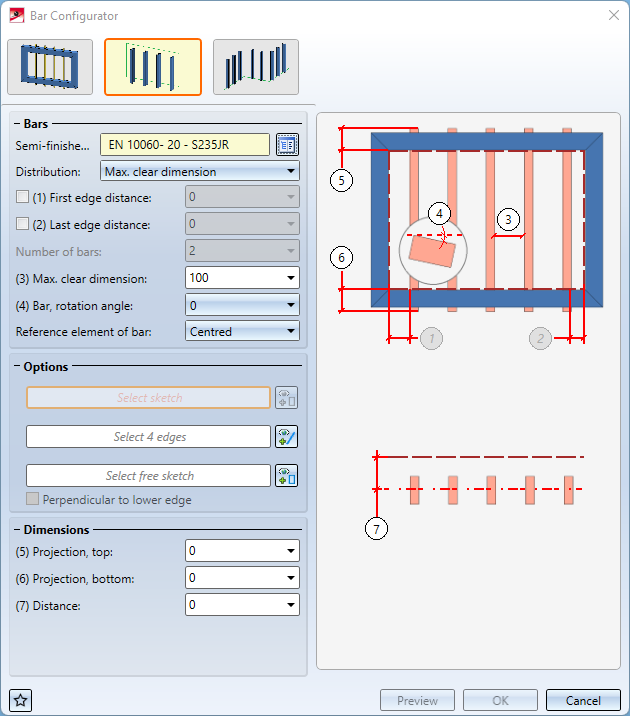The width and height of the screenshot is (630, 716).
Task: Click the Select free sketch field
Action: [149, 475]
